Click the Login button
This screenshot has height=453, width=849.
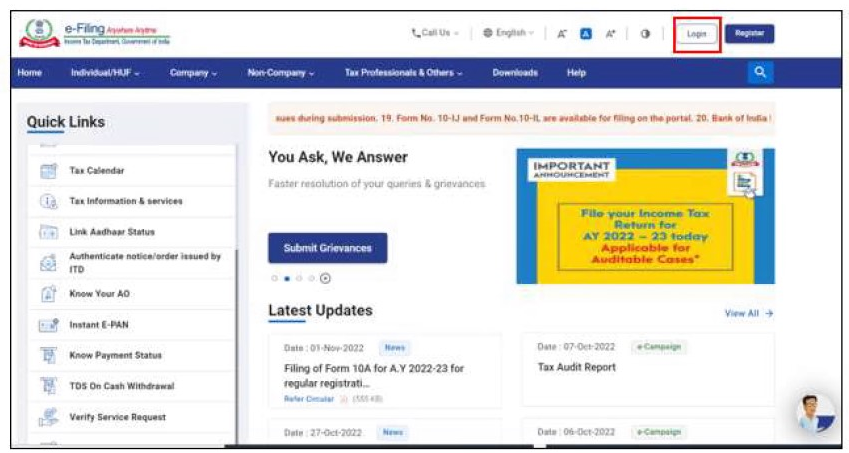coord(696,34)
